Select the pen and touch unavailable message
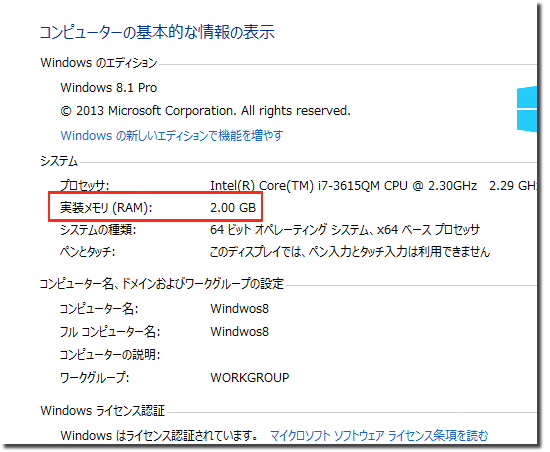 350,252
